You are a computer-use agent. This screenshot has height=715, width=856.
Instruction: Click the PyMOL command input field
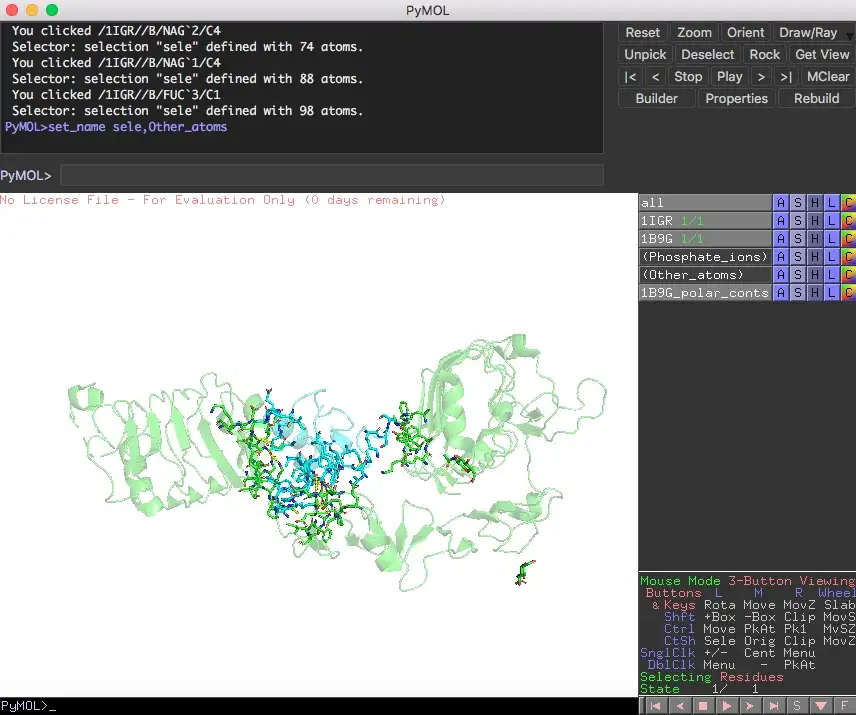click(331, 176)
